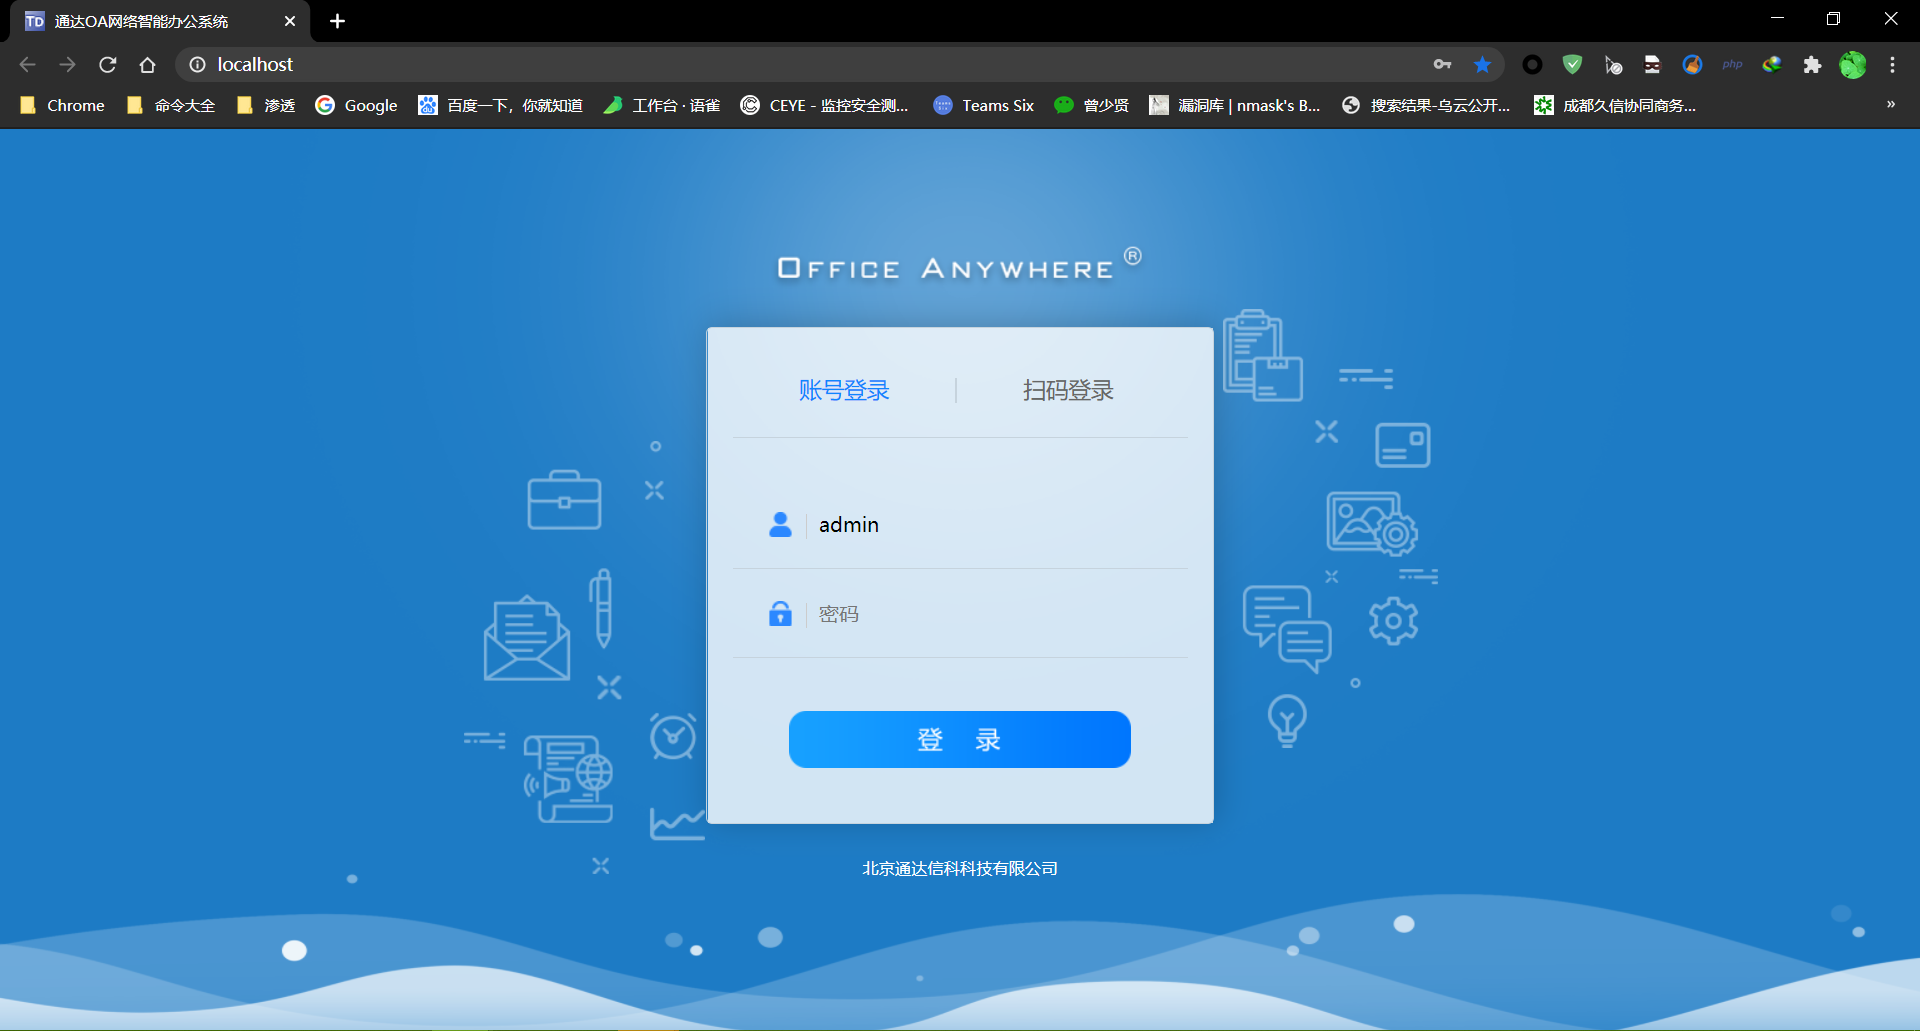Open the extension icon beside the shield
Image resolution: width=1920 pixels, height=1031 pixels.
point(1613,65)
